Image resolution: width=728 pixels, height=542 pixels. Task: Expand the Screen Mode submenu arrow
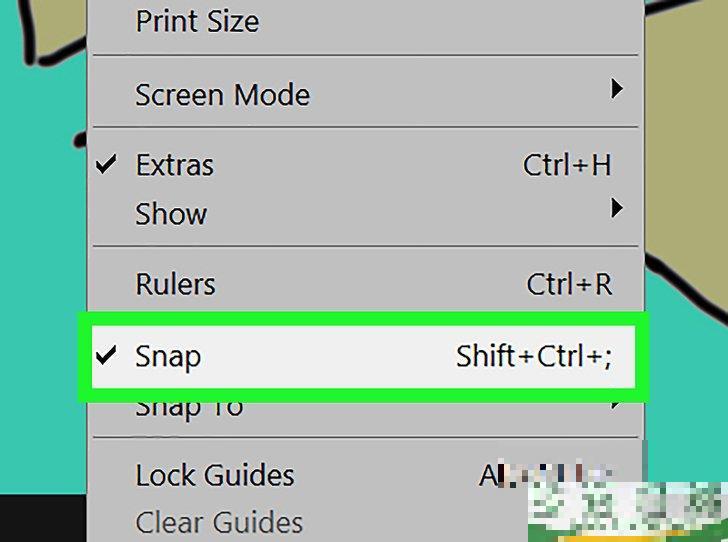click(x=617, y=90)
